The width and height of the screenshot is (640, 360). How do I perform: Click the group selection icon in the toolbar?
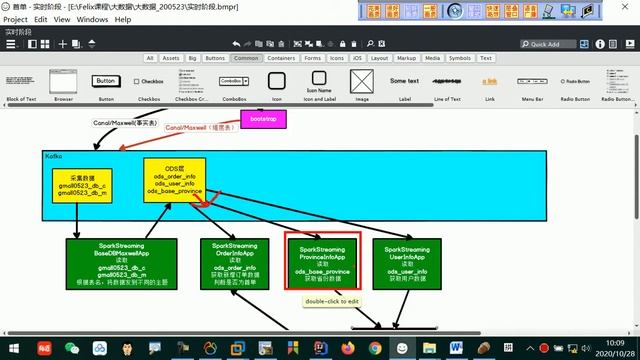click(298, 44)
